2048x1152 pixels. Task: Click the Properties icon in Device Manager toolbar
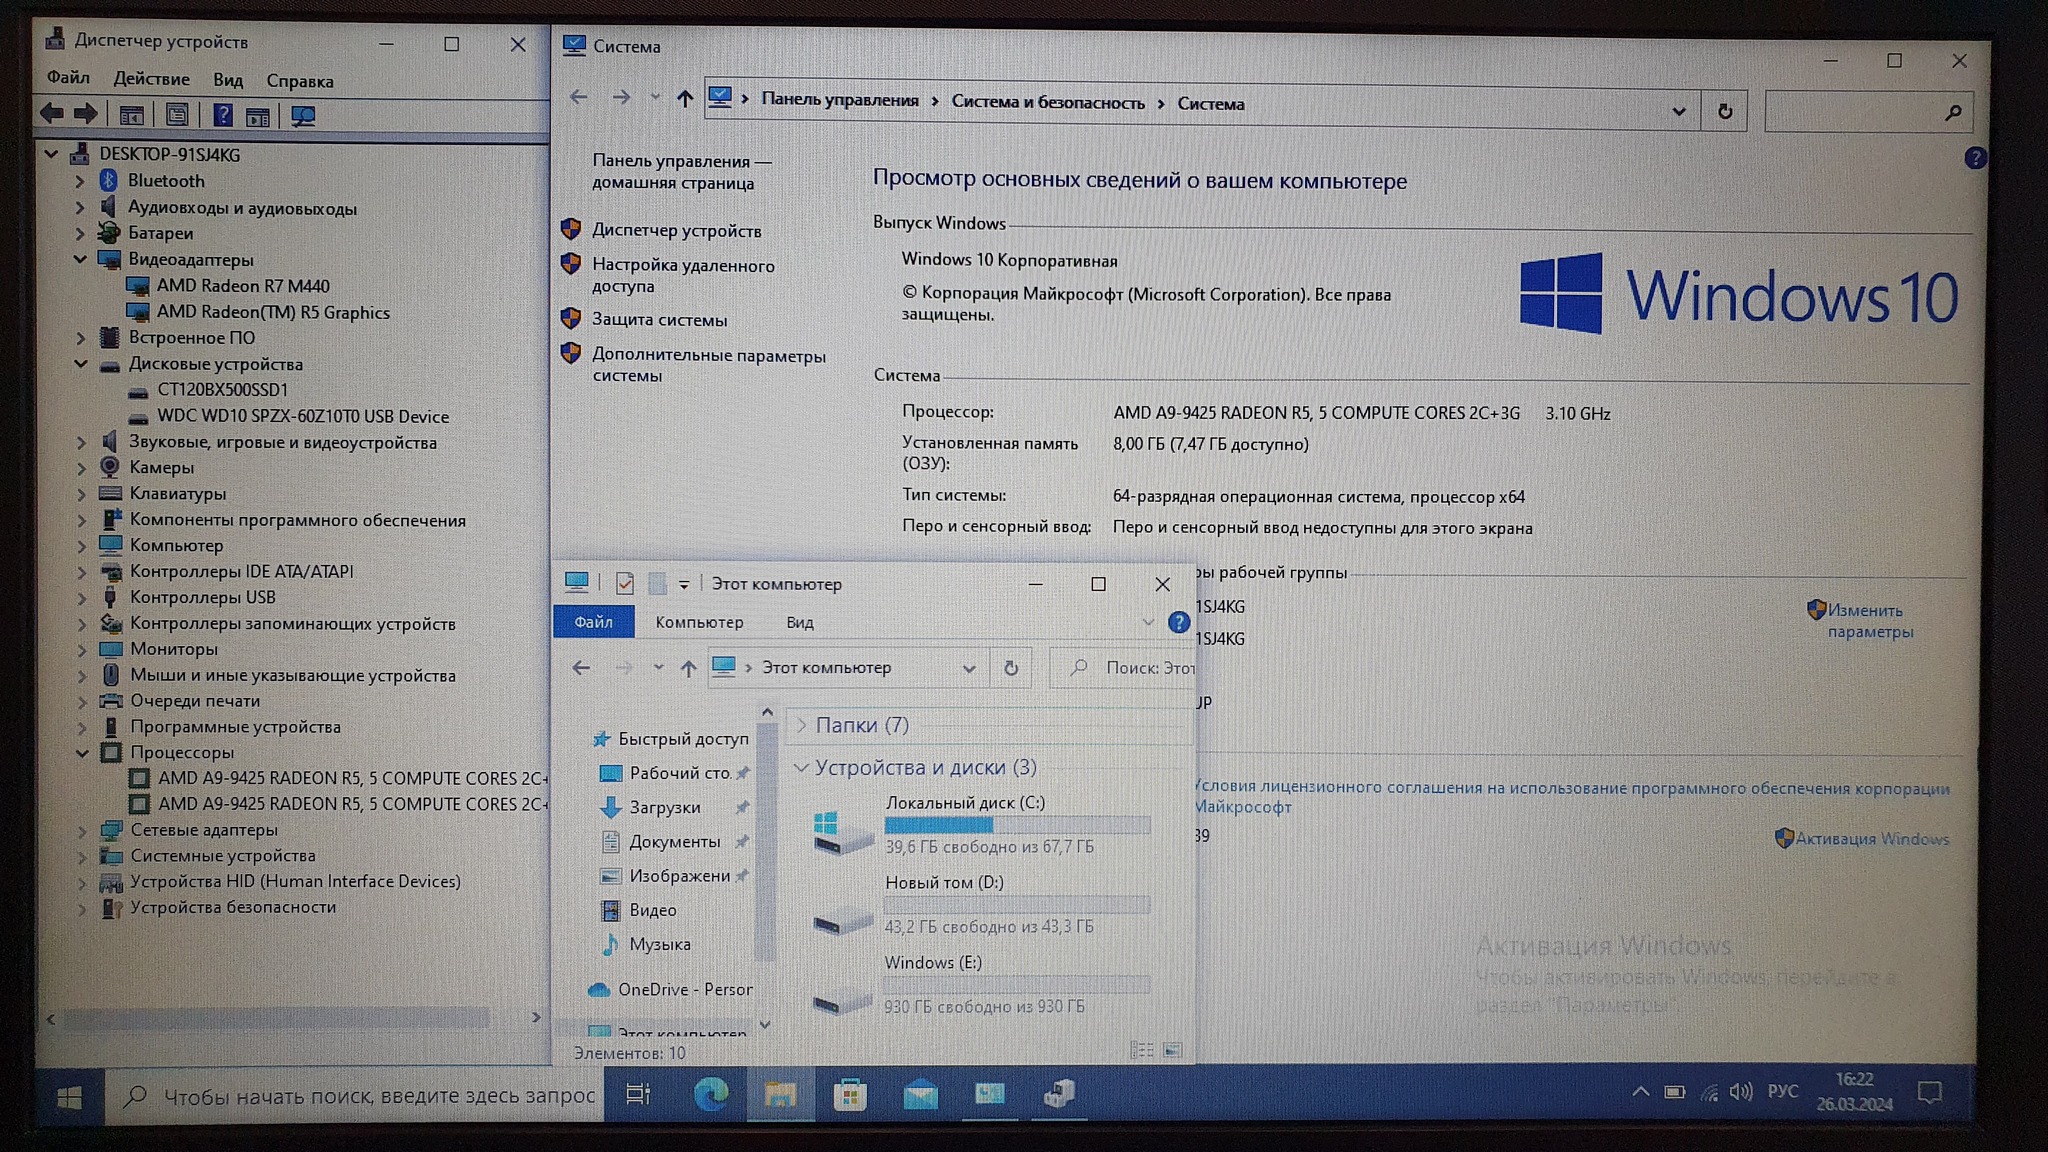177,116
